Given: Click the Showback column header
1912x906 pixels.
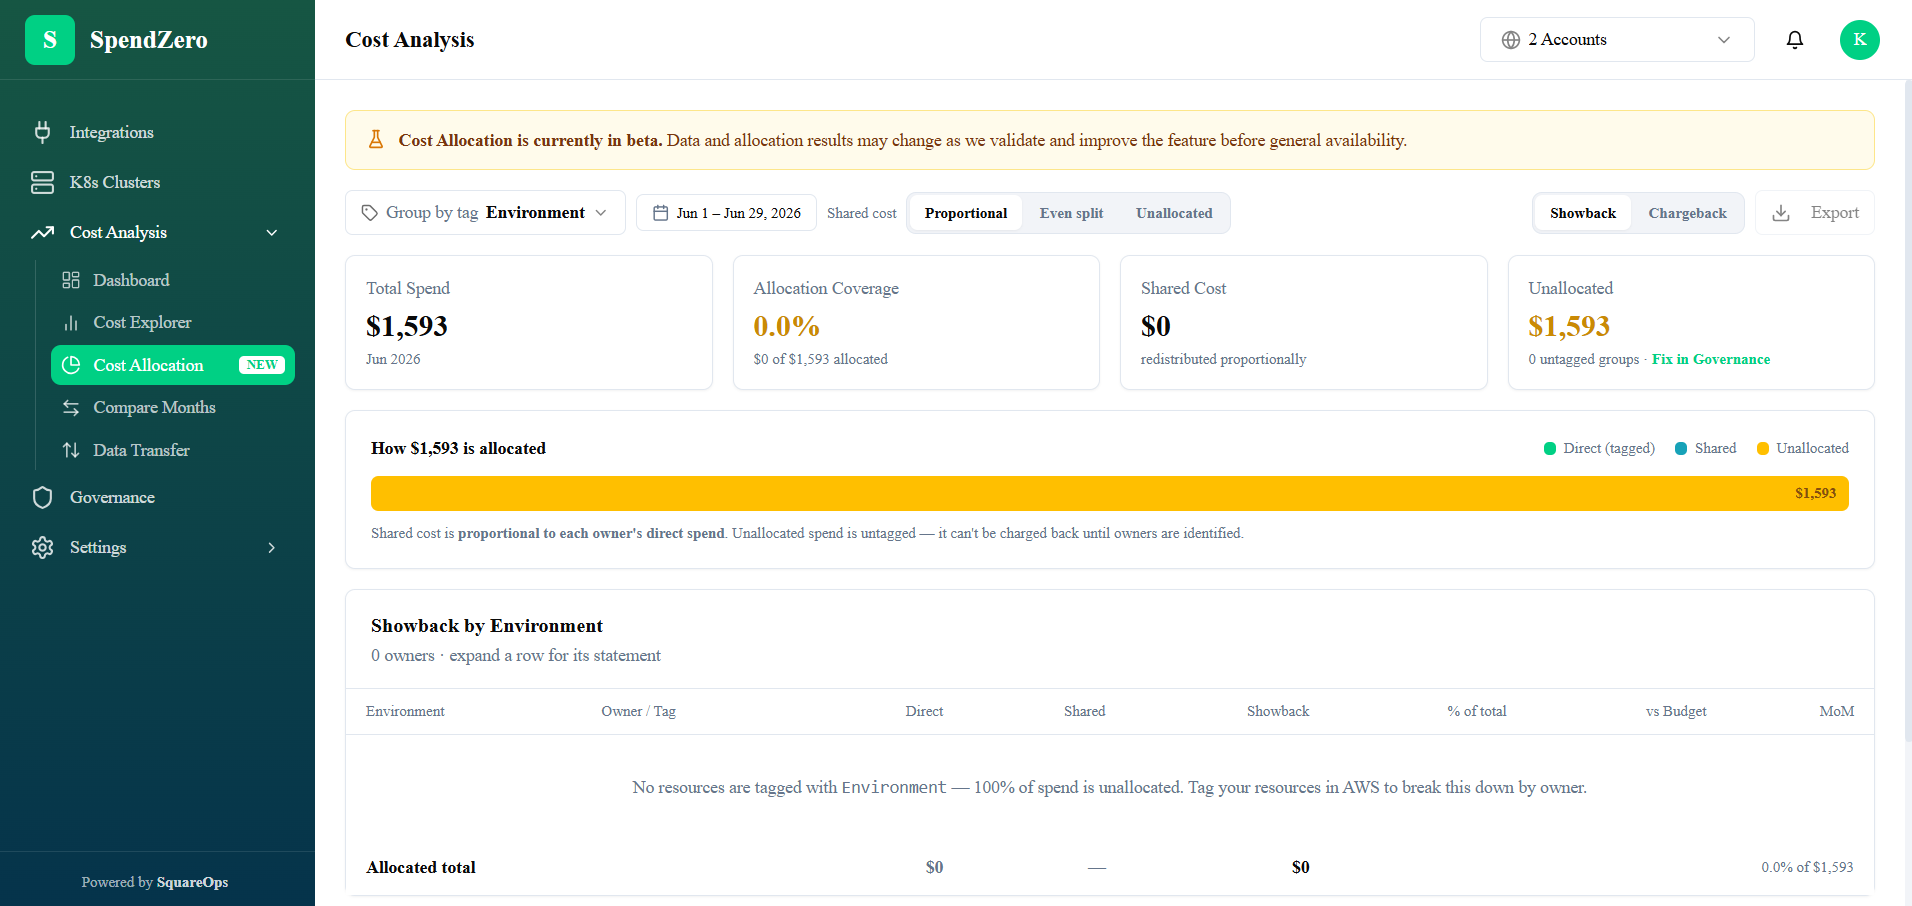Looking at the screenshot, I should 1278,711.
